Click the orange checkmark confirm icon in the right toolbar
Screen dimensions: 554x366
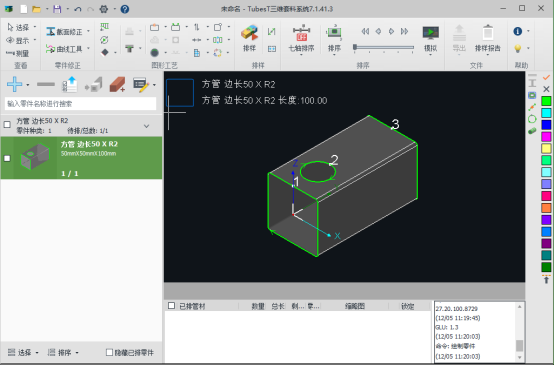point(546,77)
